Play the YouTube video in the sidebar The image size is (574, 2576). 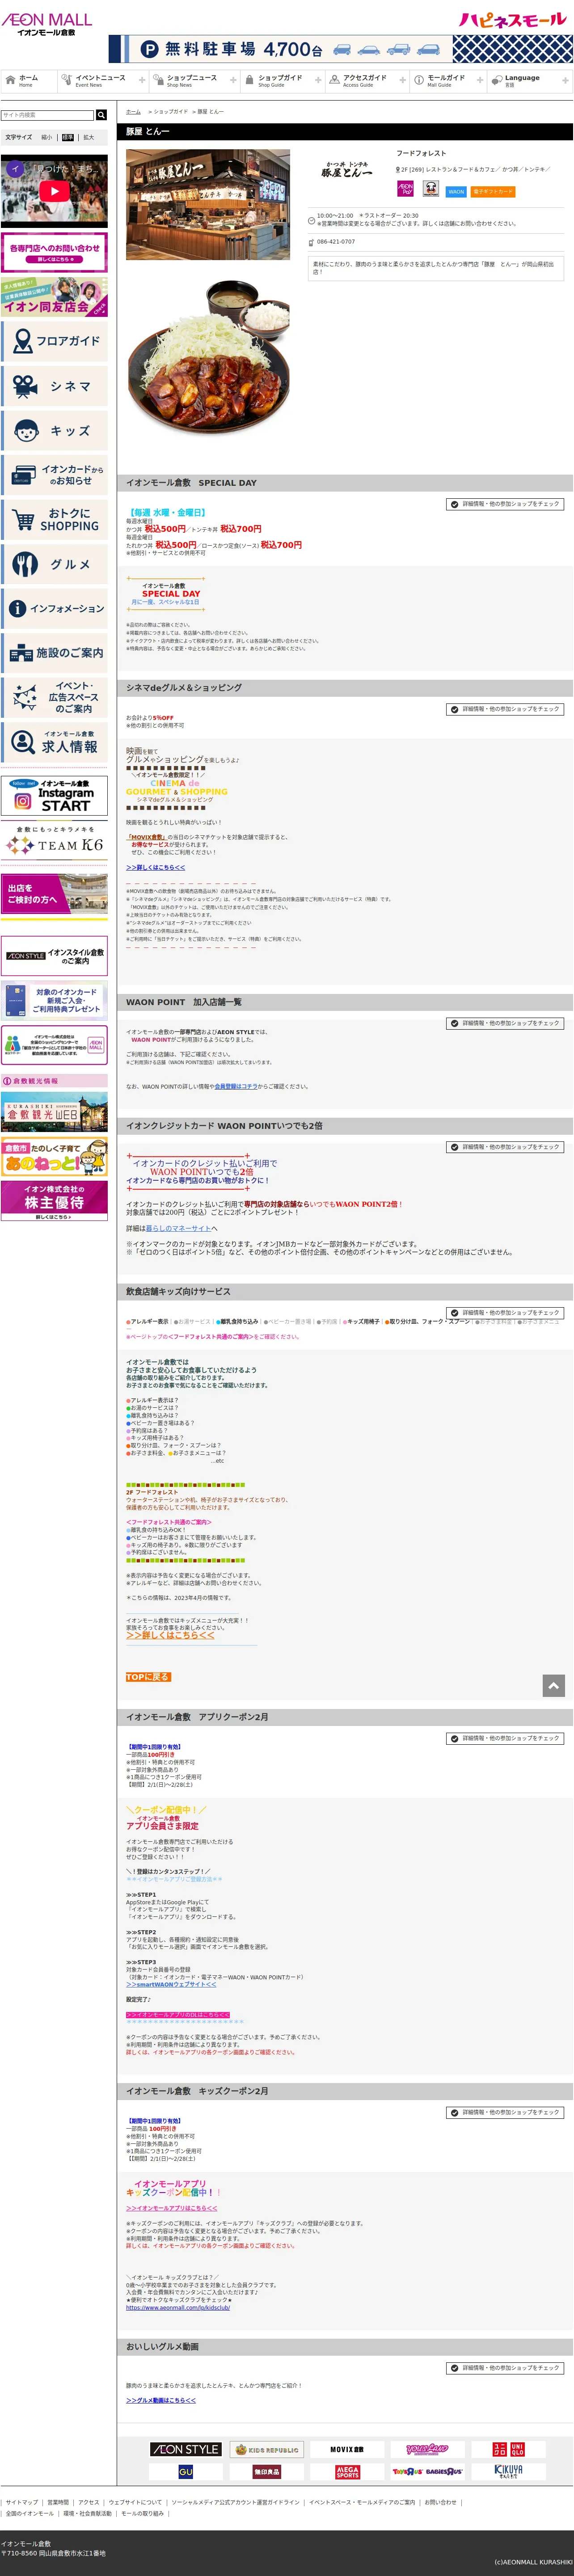click(54, 190)
